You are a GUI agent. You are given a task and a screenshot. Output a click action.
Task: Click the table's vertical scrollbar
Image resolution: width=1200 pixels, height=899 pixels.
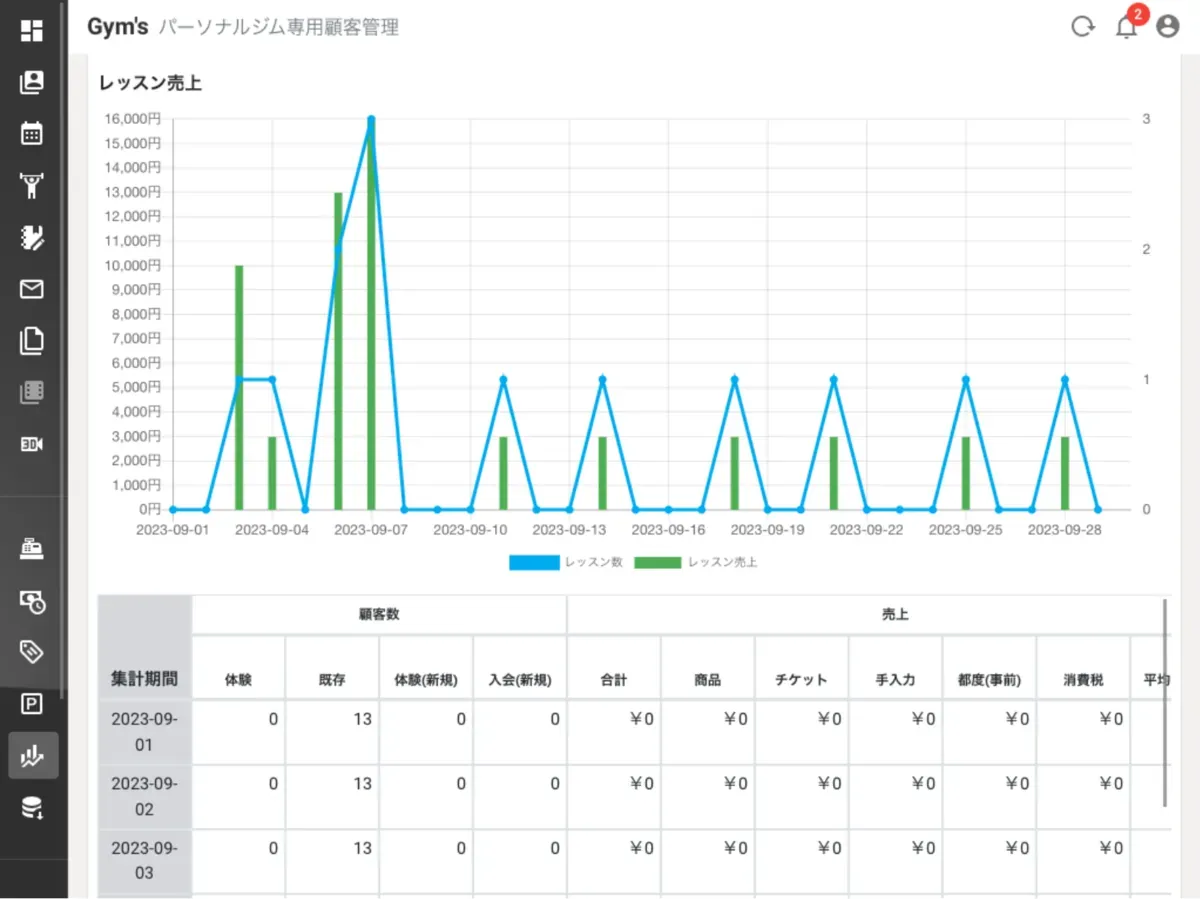pos(1167,702)
